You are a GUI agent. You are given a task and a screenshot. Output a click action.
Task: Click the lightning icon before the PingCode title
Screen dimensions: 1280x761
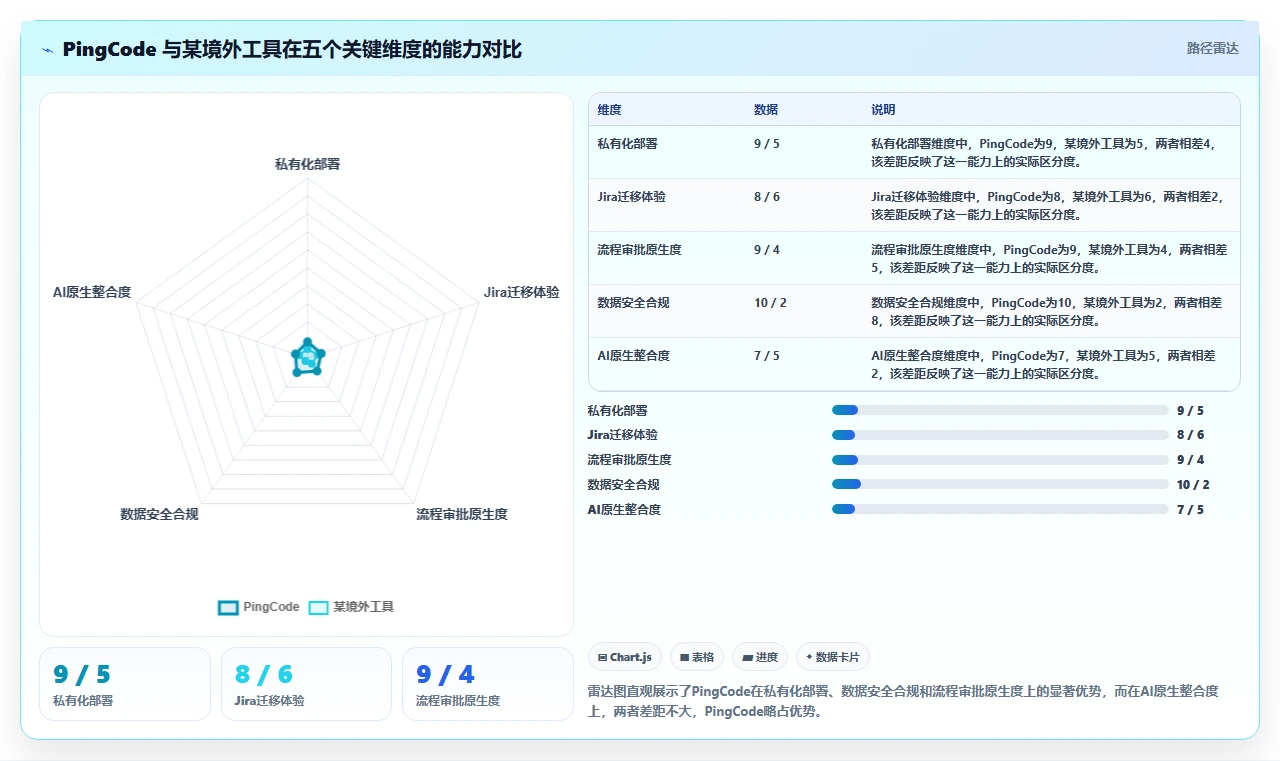point(48,50)
